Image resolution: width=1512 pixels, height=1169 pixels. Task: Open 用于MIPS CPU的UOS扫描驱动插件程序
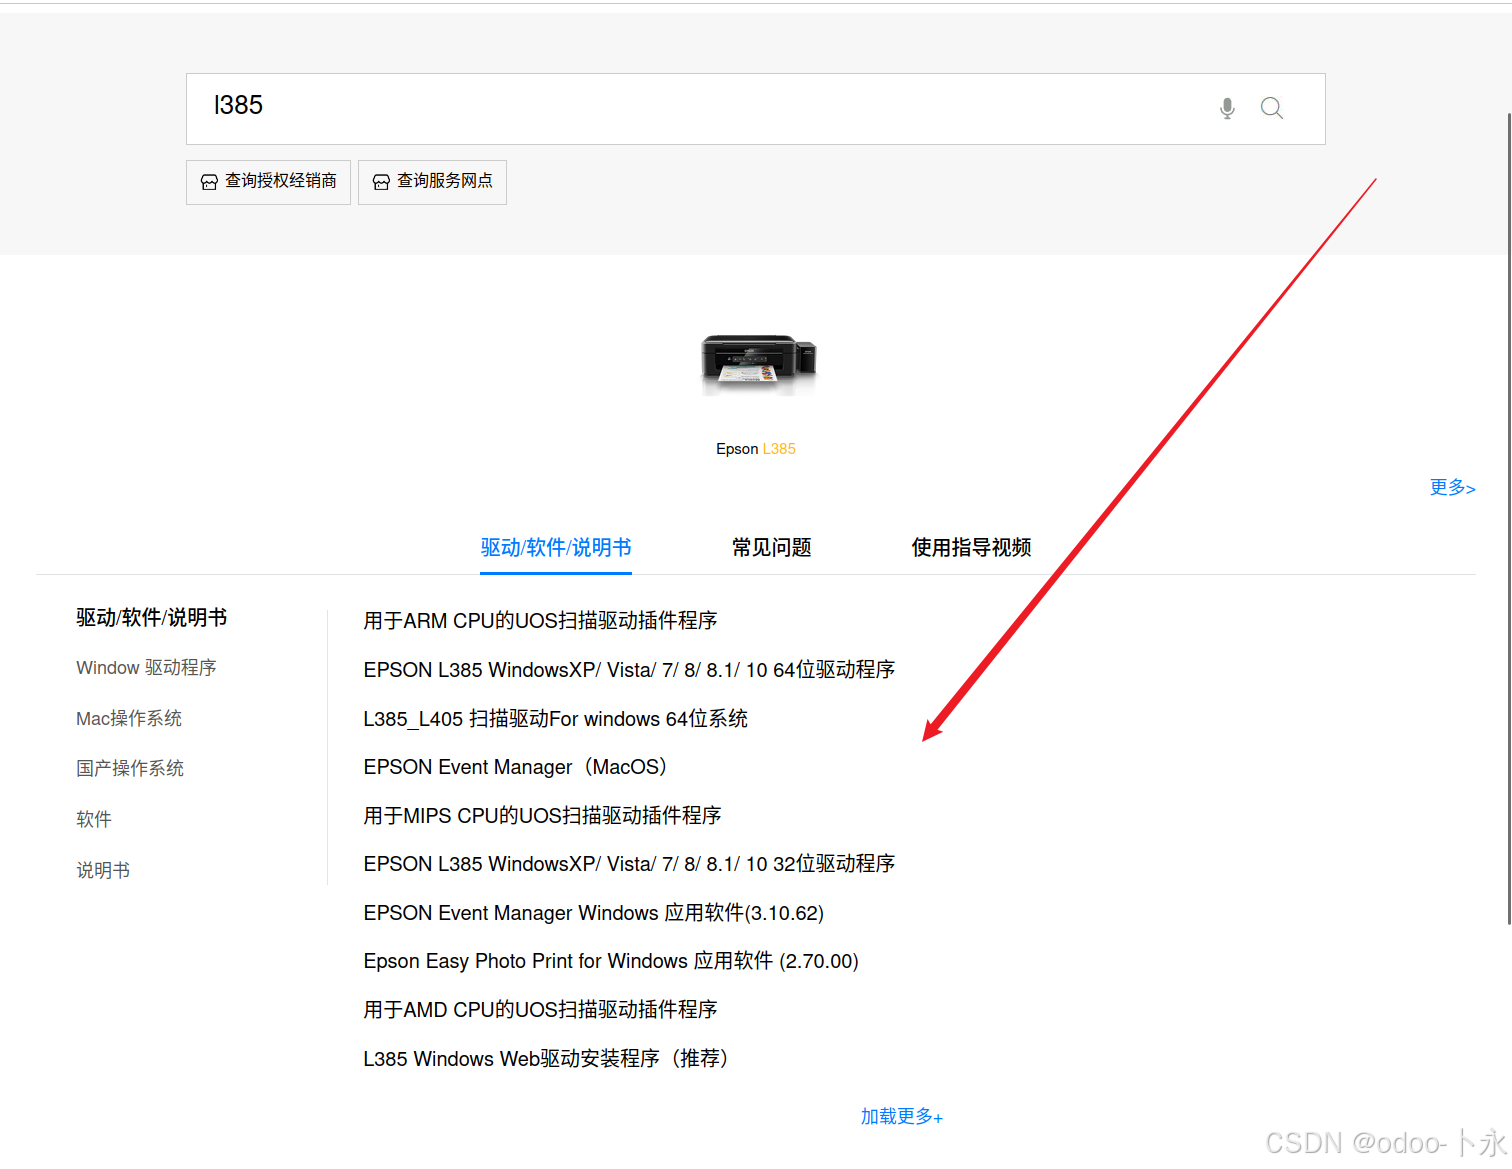(542, 816)
